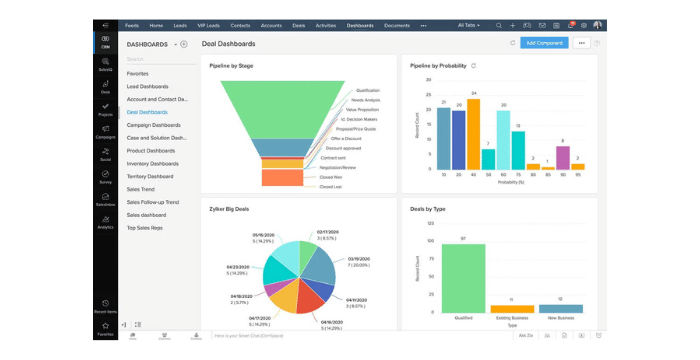The image size is (700, 360).
Task: Open the Campaigns app icon
Action: click(x=105, y=132)
